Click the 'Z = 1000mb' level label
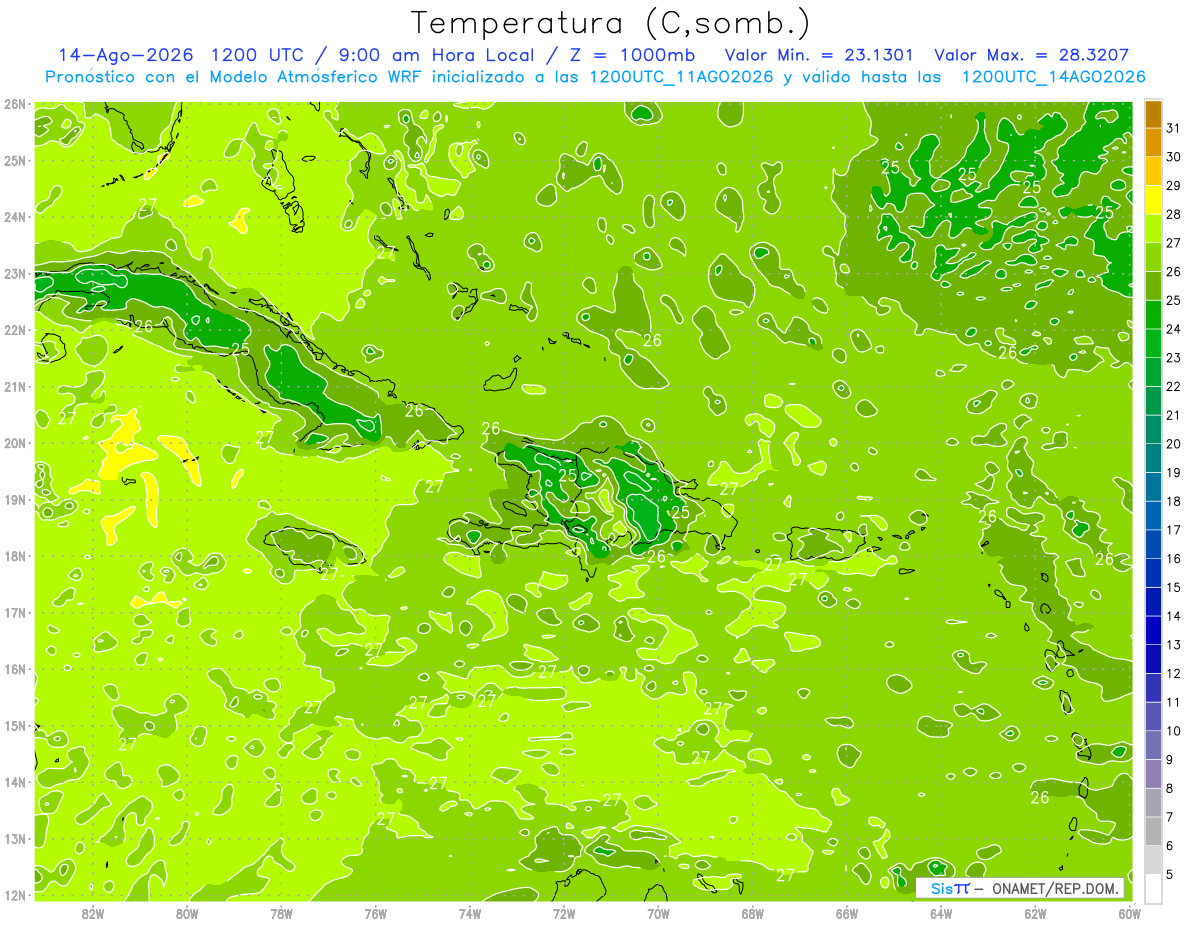Image resolution: width=1200 pixels, height=927 pixels. point(631,55)
